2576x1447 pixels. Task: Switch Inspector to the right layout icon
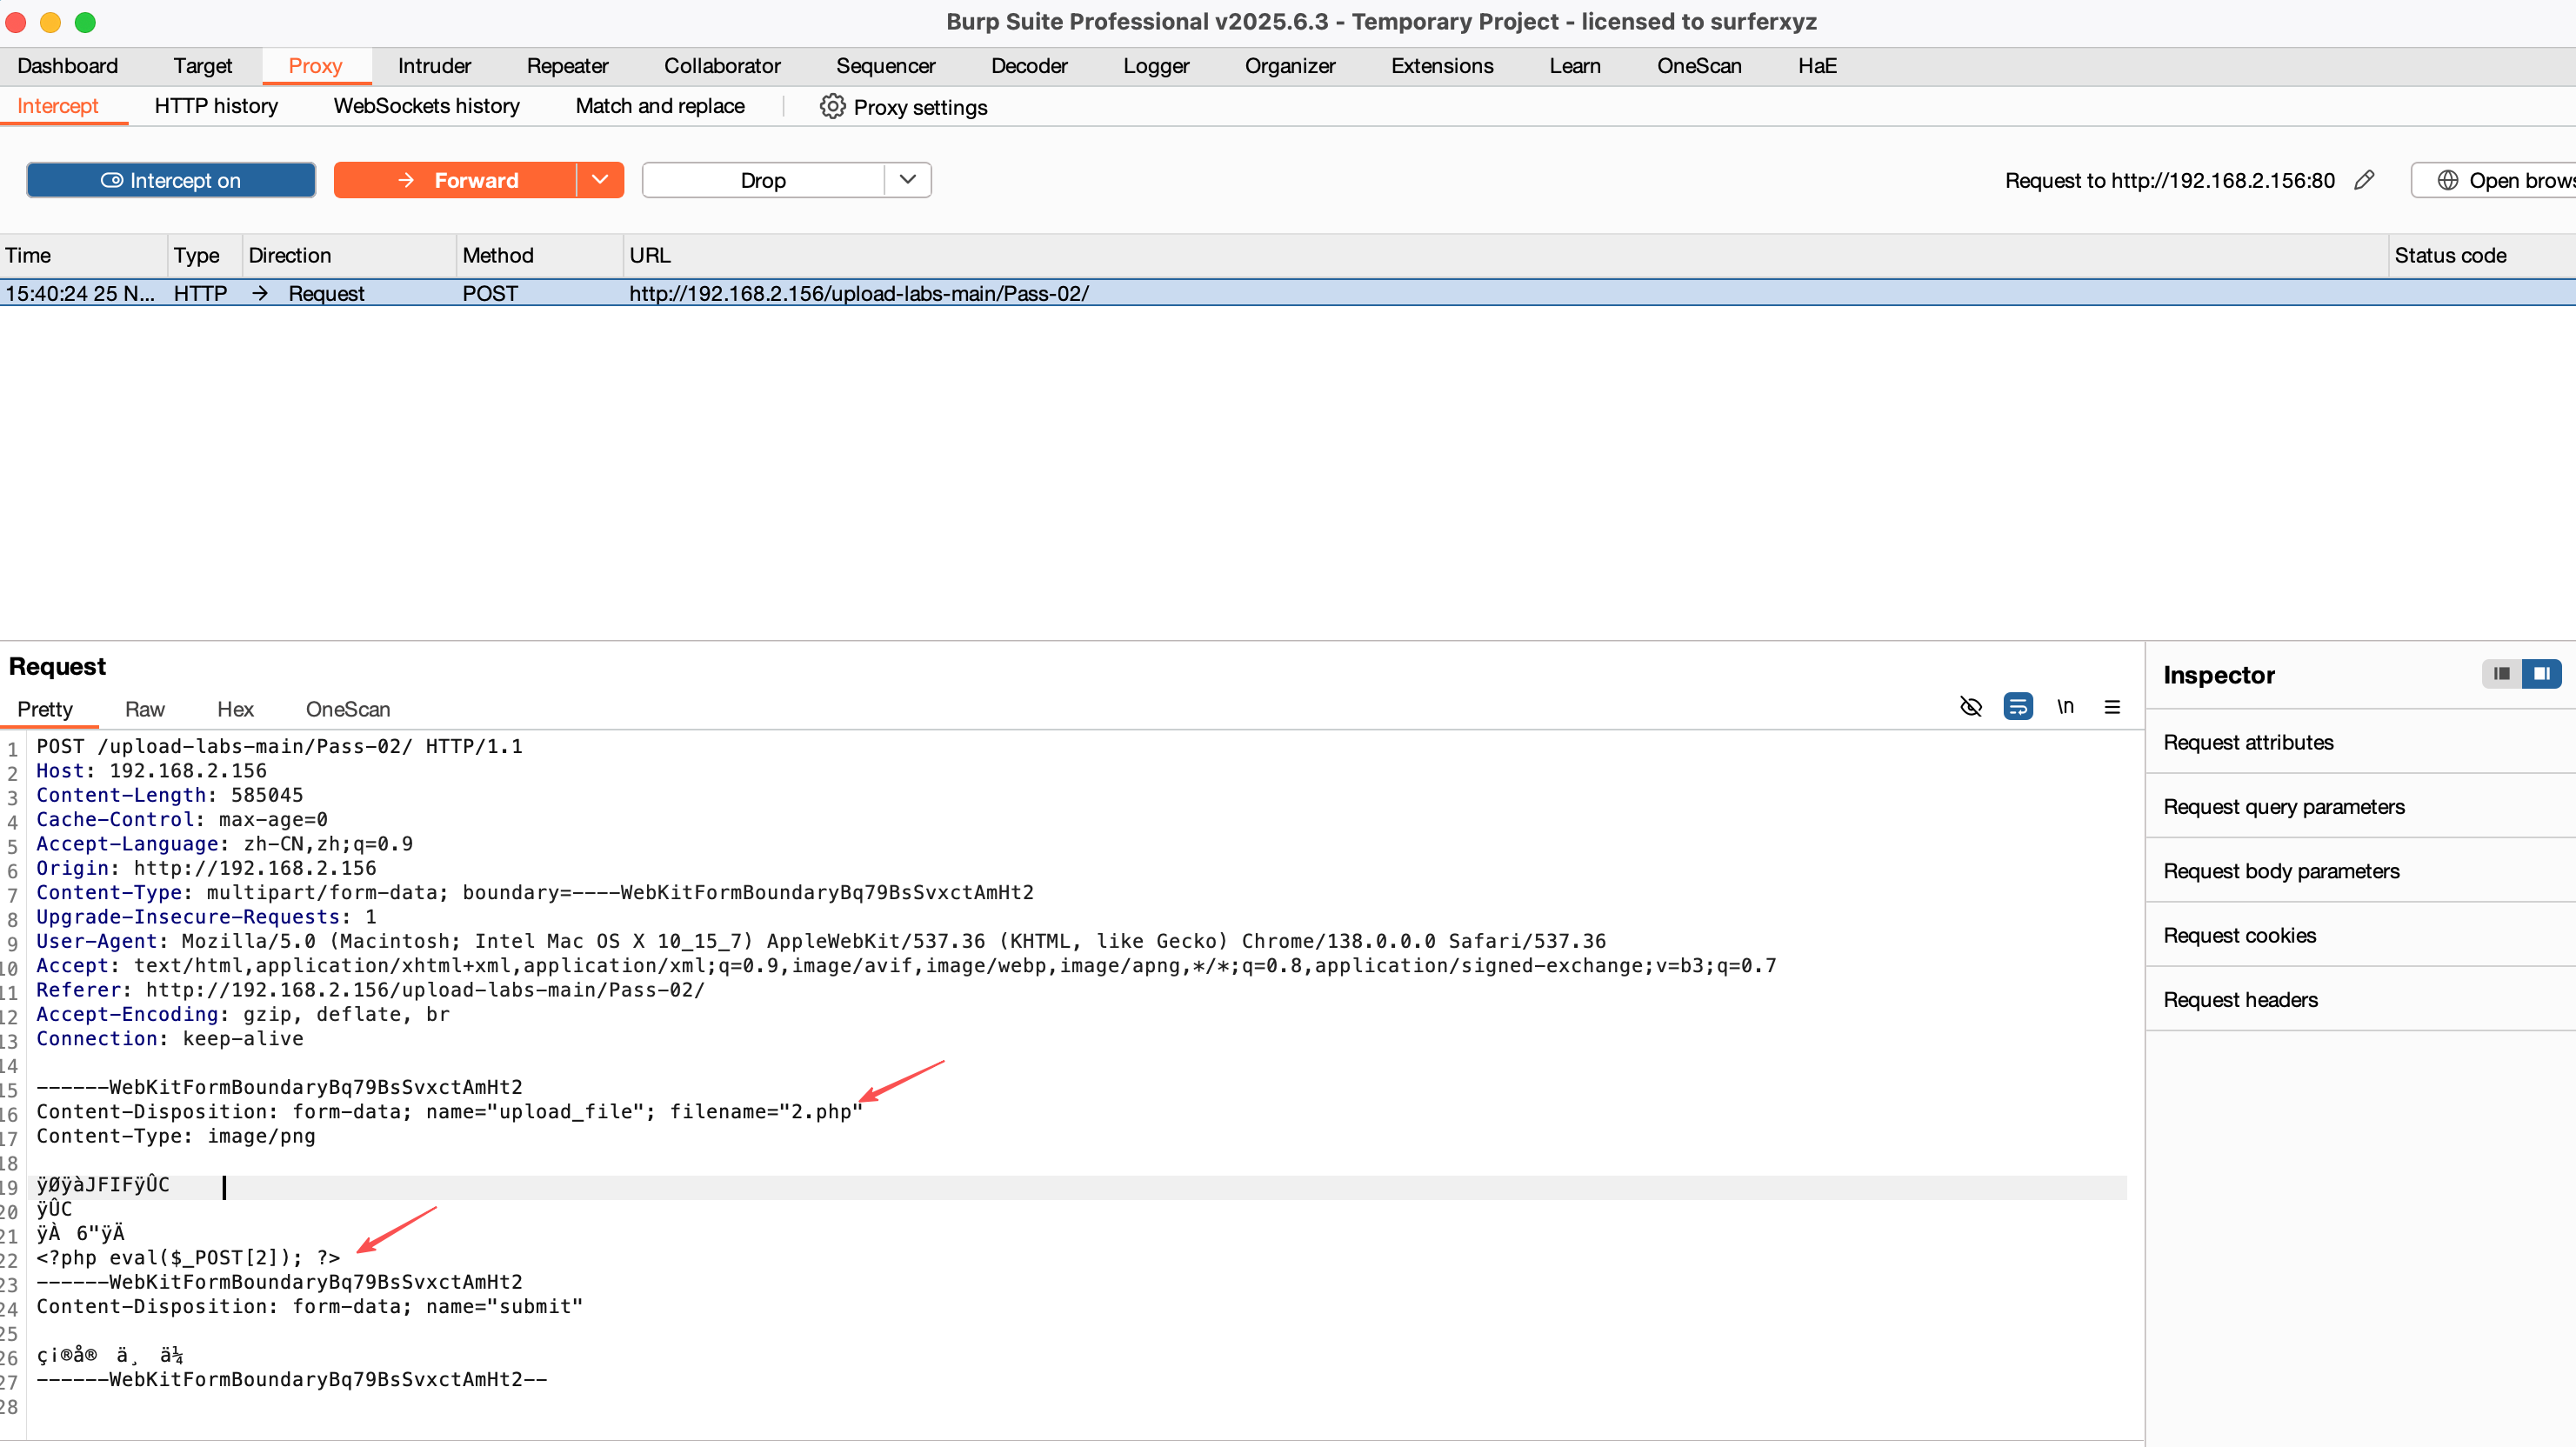[2541, 674]
